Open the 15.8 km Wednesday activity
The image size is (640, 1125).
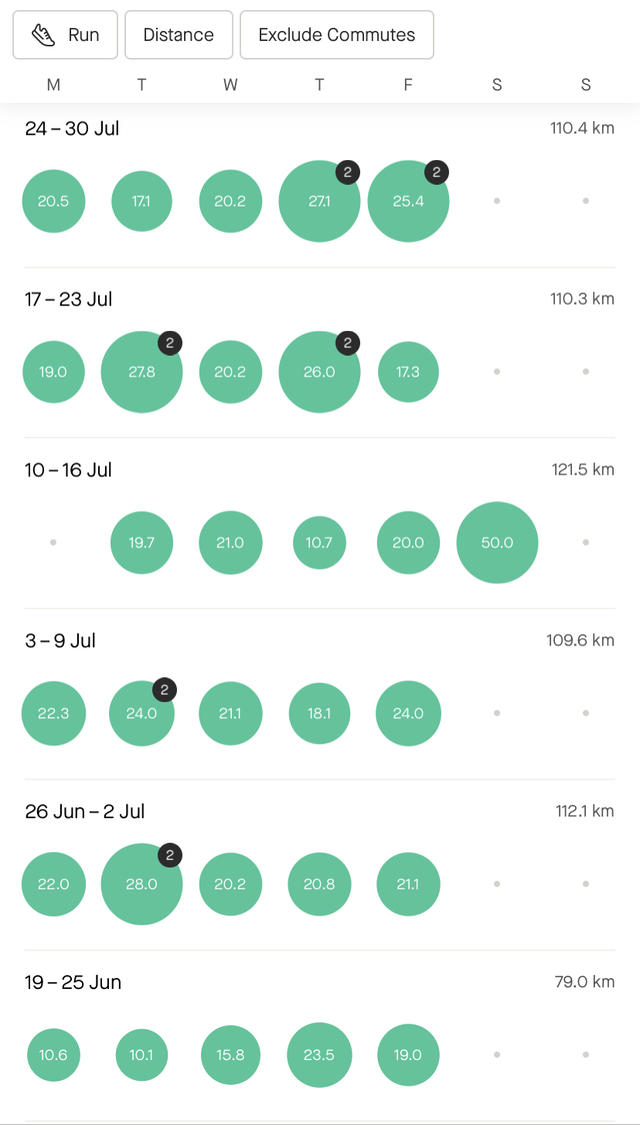click(x=230, y=1054)
